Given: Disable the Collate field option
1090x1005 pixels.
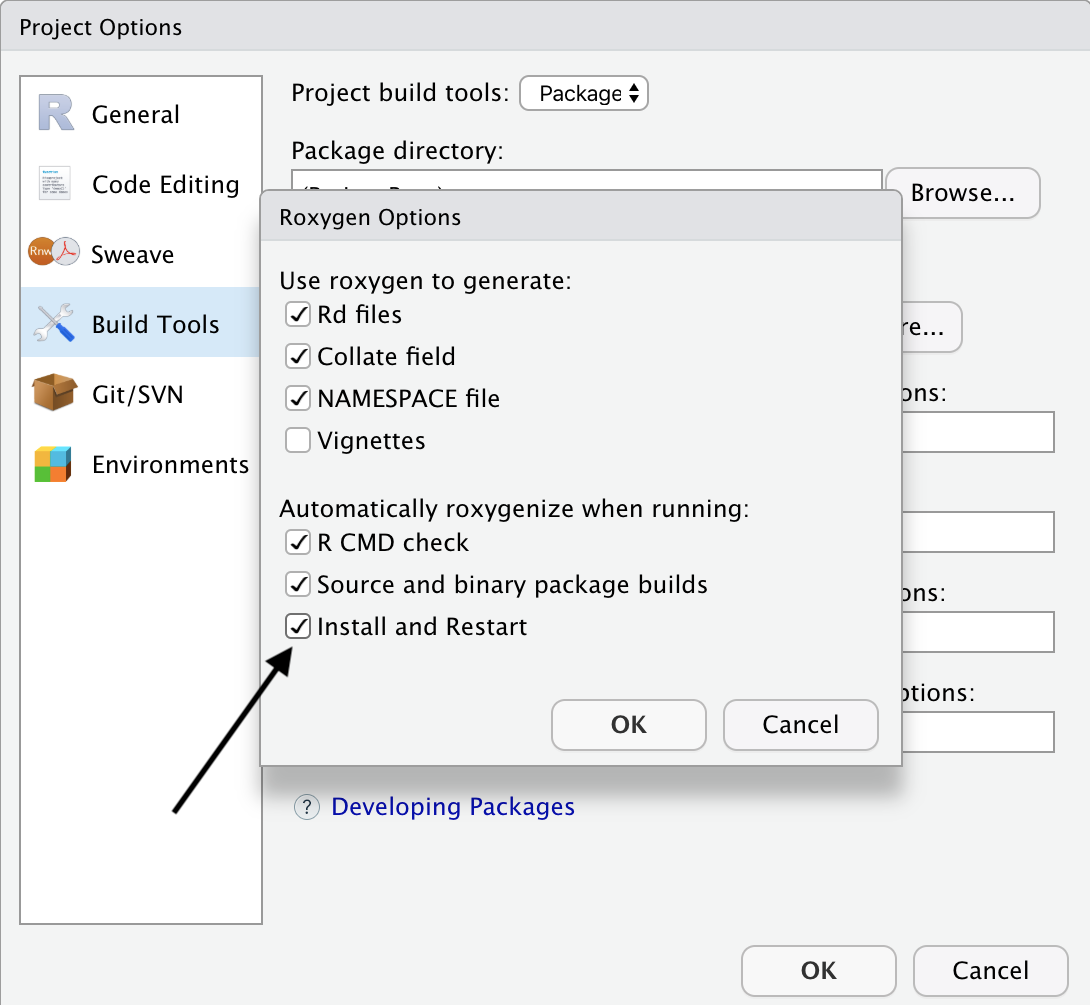Looking at the screenshot, I should [x=298, y=357].
